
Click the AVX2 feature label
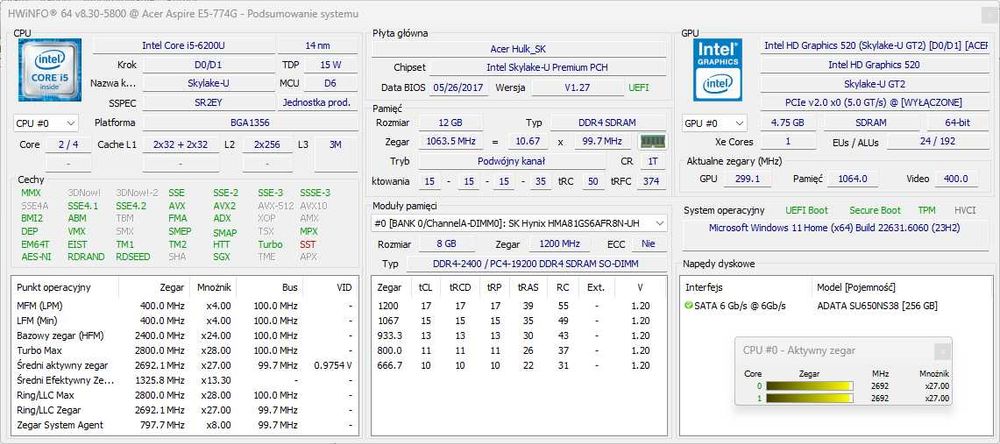[x=224, y=205]
